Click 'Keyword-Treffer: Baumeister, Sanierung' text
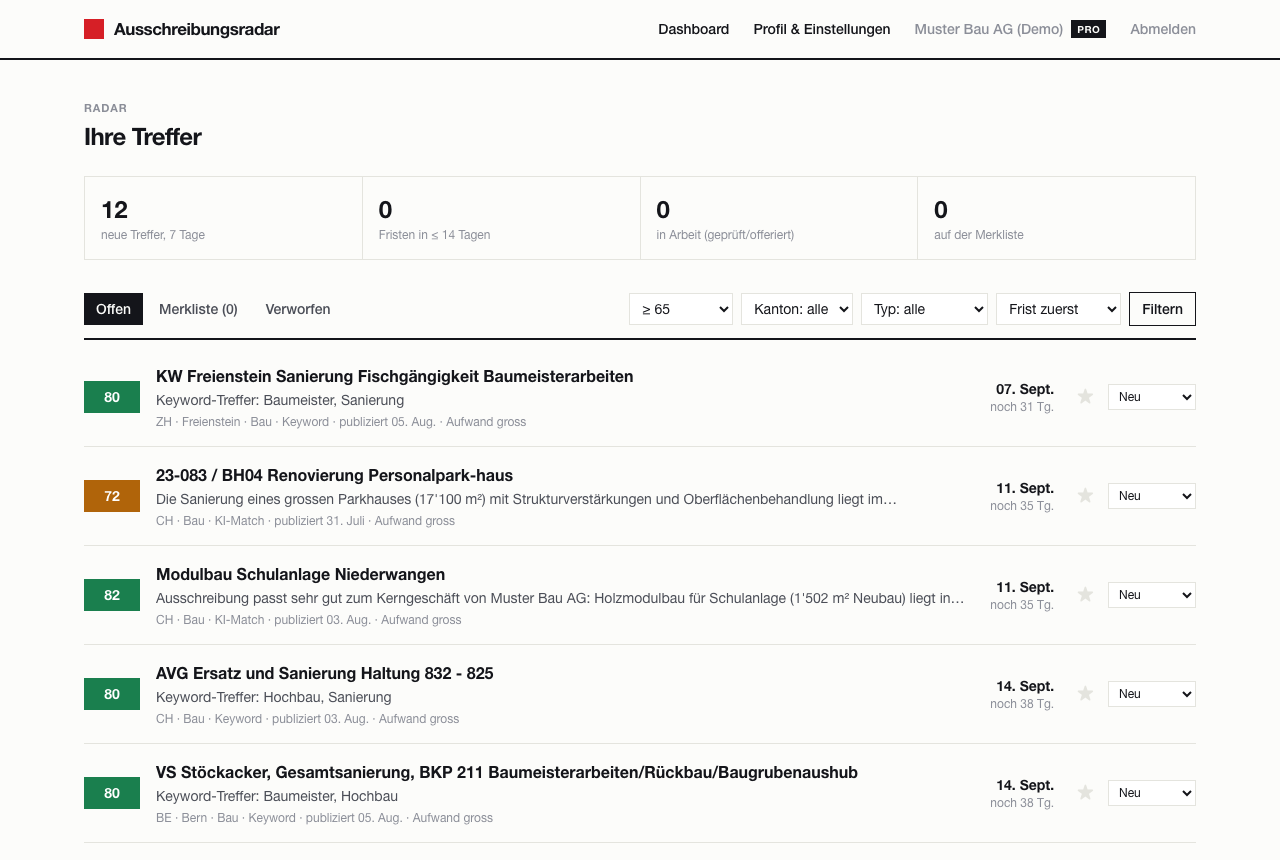1280x860 pixels. 280,400
